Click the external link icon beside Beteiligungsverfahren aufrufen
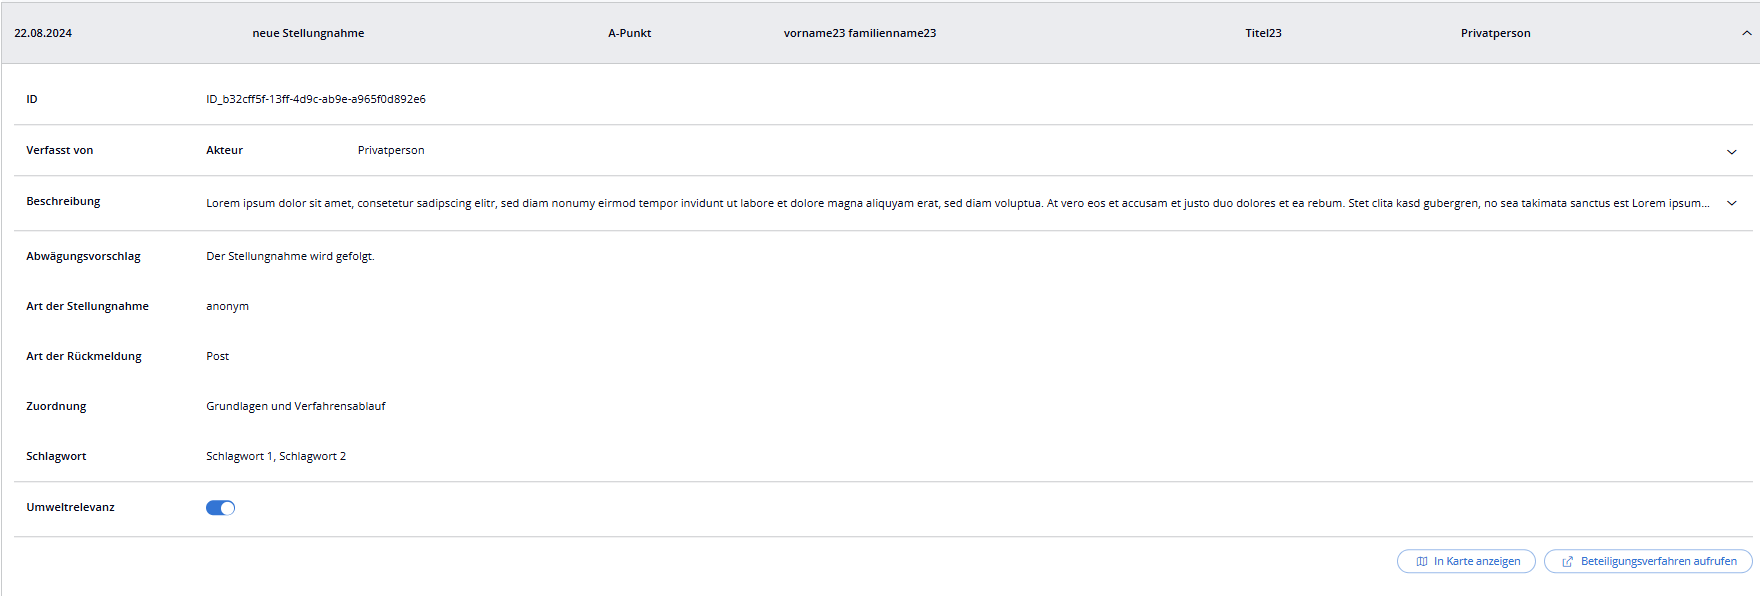The image size is (1760, 596). (x=1567, y=562)
